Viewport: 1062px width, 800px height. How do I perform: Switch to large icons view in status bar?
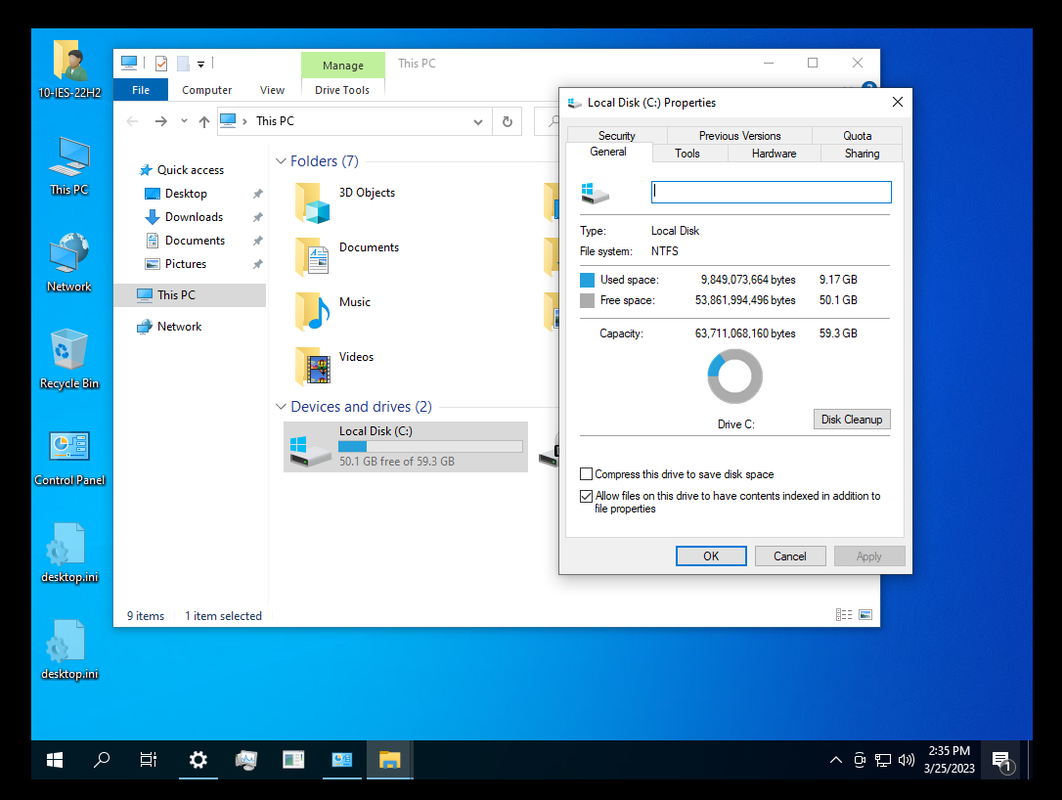pyautogui.click(x=866, y=614)
